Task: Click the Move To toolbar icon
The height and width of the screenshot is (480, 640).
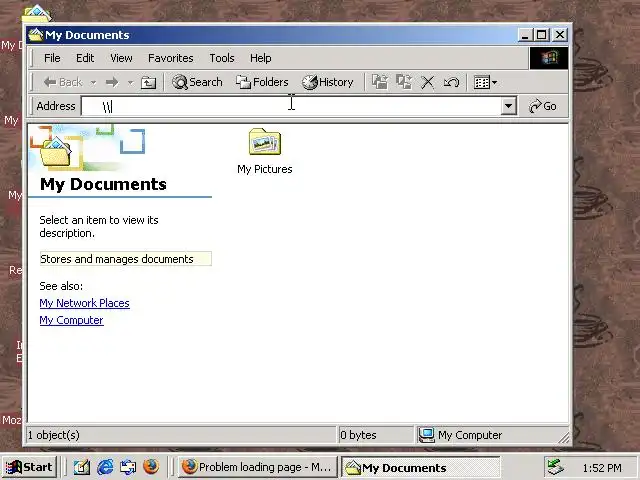Action: [x=380, y=82]
